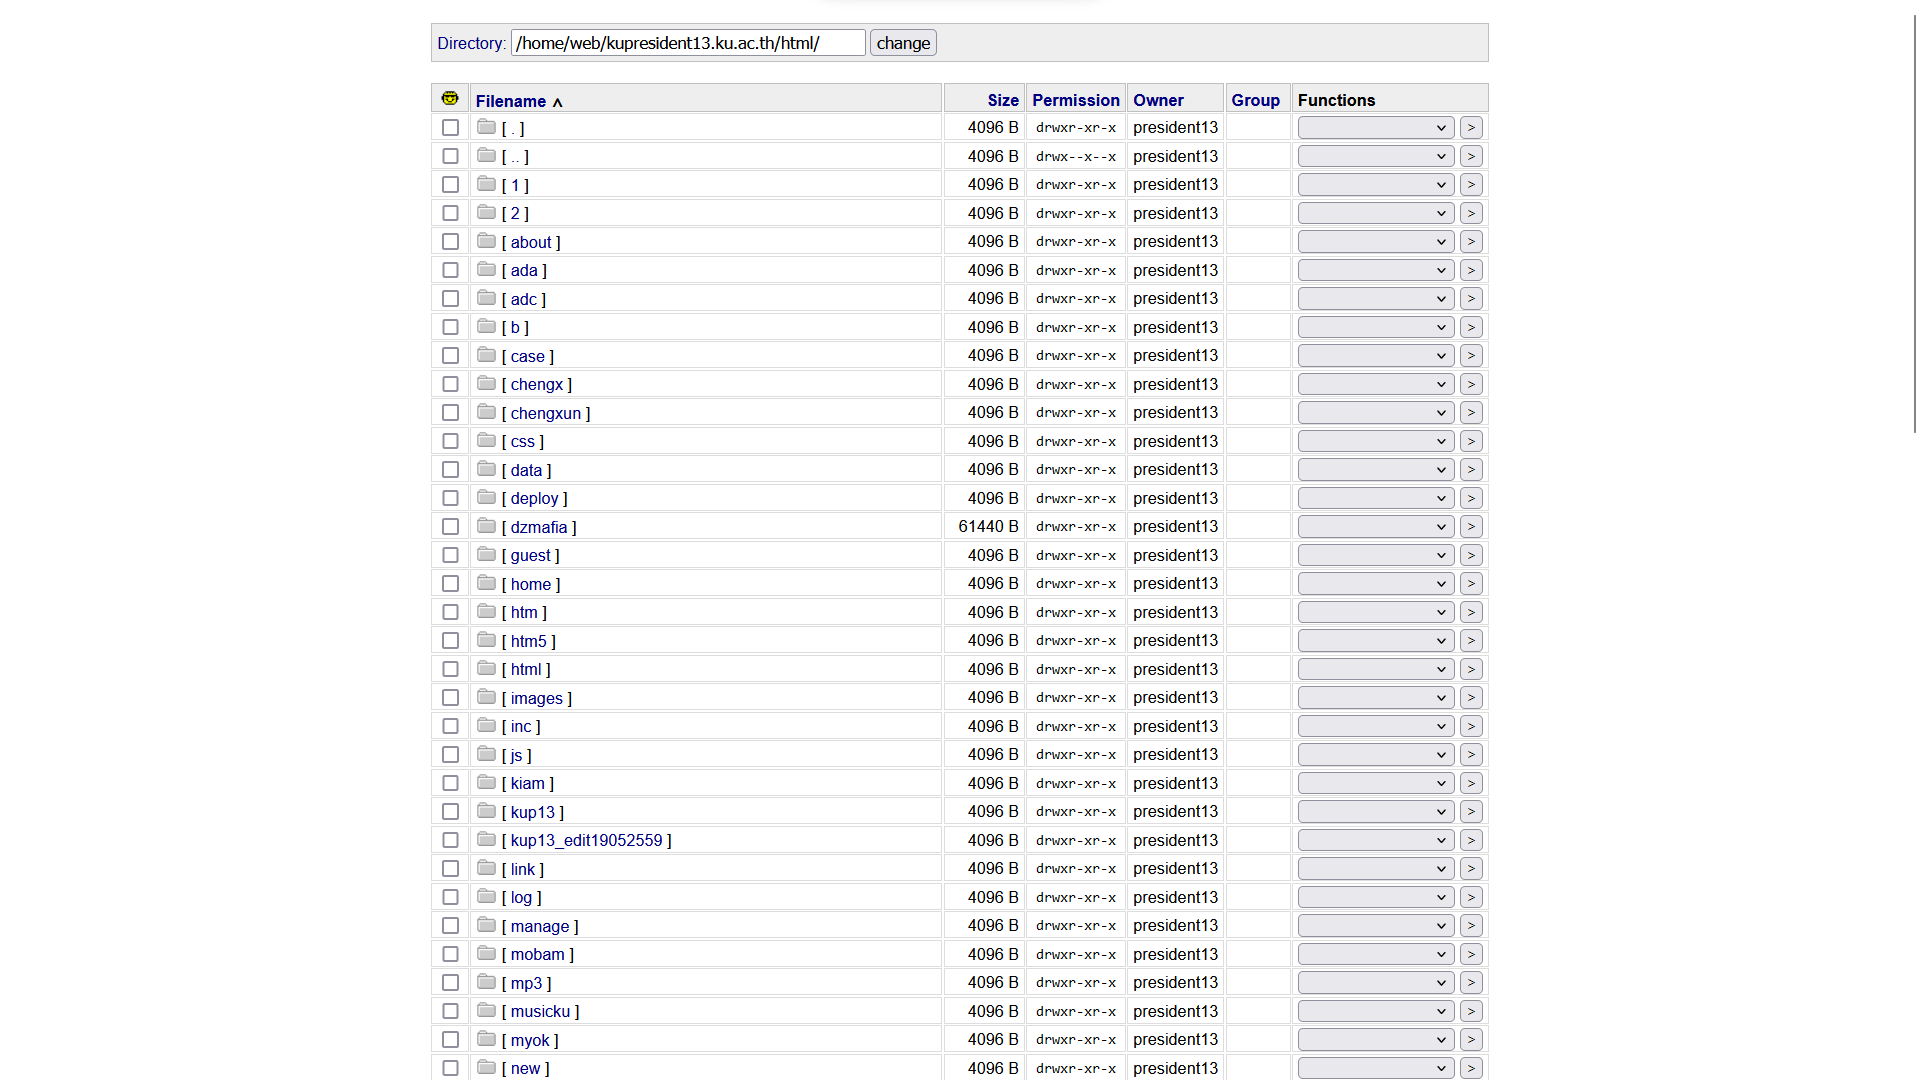Click the go arrow button for the about row
Image resolution: width=1920 pixels, height=1080 pixels.
point(1471,242)
